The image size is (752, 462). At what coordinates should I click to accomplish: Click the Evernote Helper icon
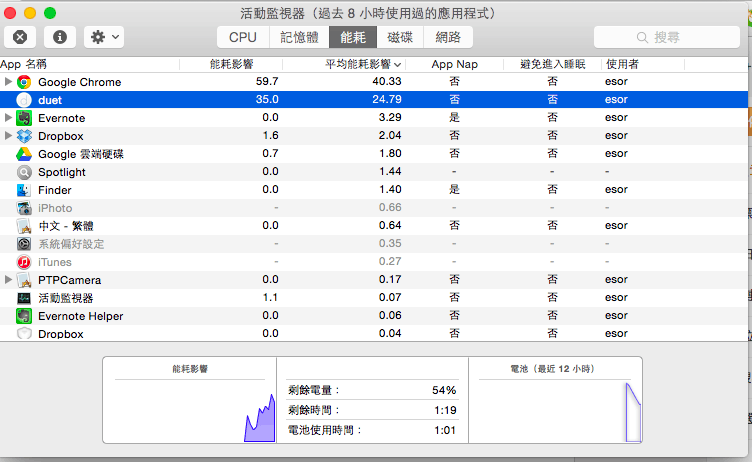coord(24,316)
